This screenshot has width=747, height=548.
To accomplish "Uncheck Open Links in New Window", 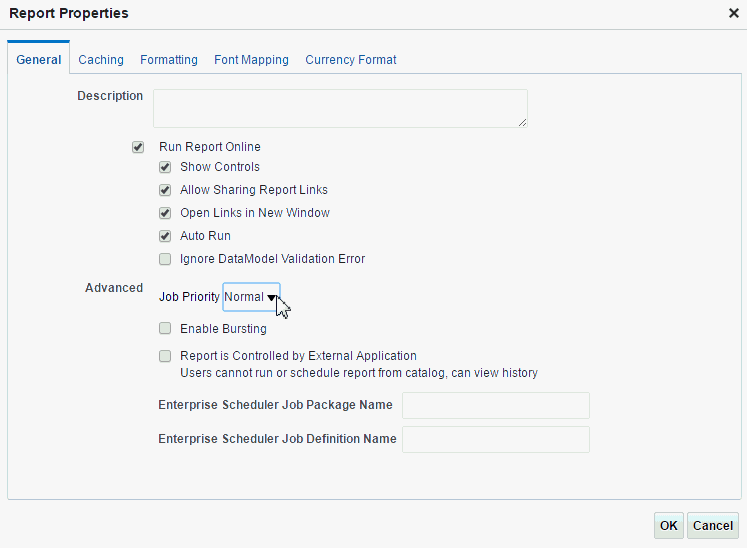I will pyautogui.click(x=165, y=213).
